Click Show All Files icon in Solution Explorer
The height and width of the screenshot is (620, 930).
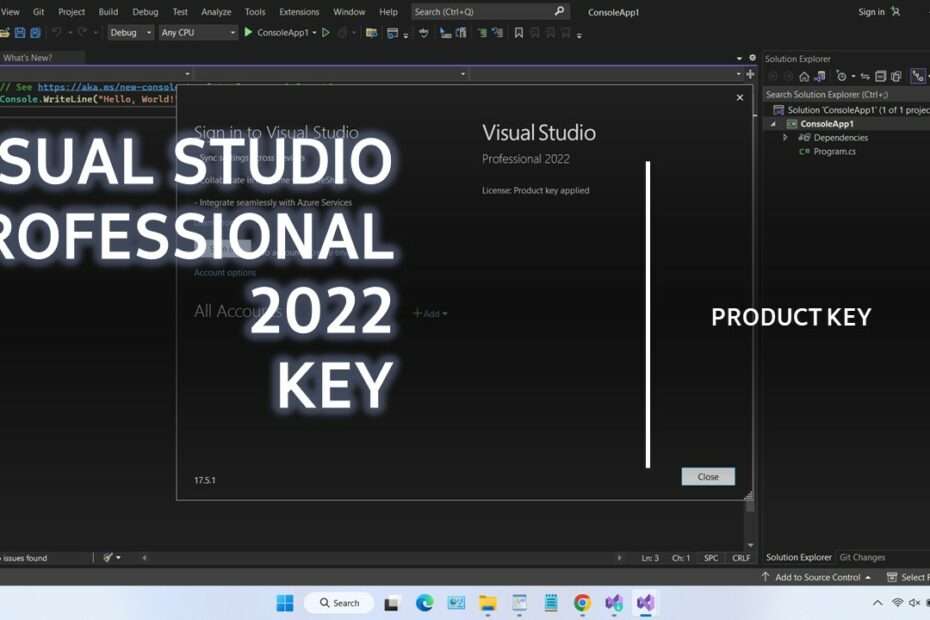(x=896, y=76)
